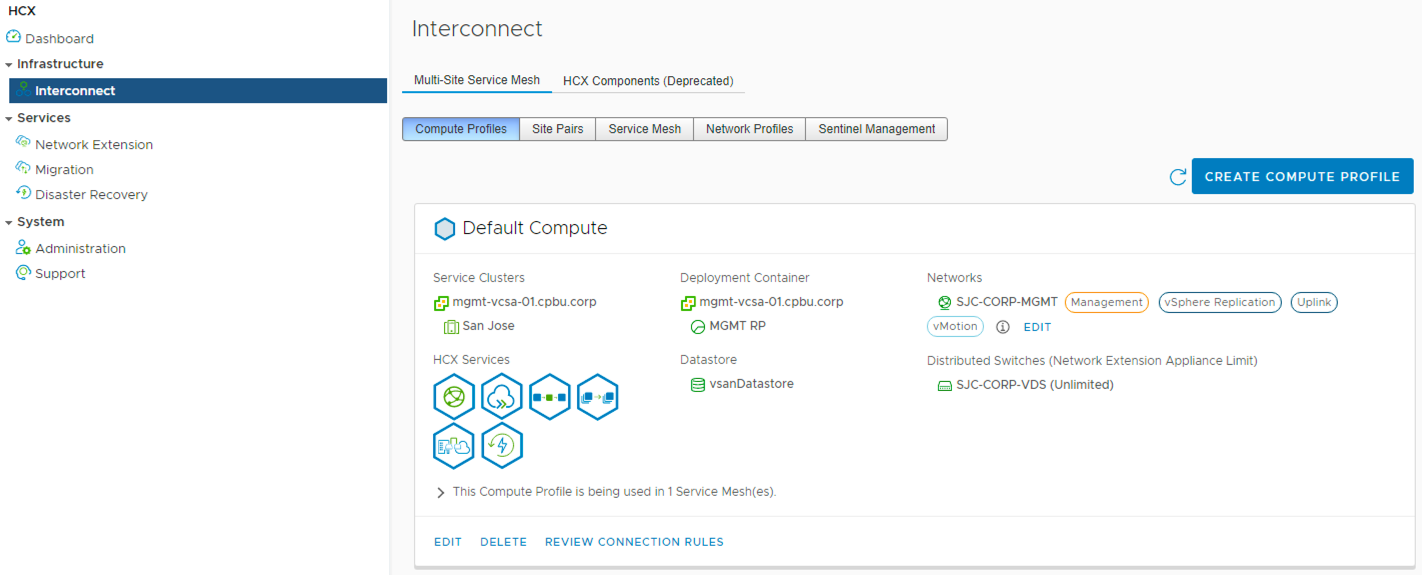Screen dimensions: 1422x575
Task: Expand the Service Mesh usage details chevron
Action: [x=441, y=492]
